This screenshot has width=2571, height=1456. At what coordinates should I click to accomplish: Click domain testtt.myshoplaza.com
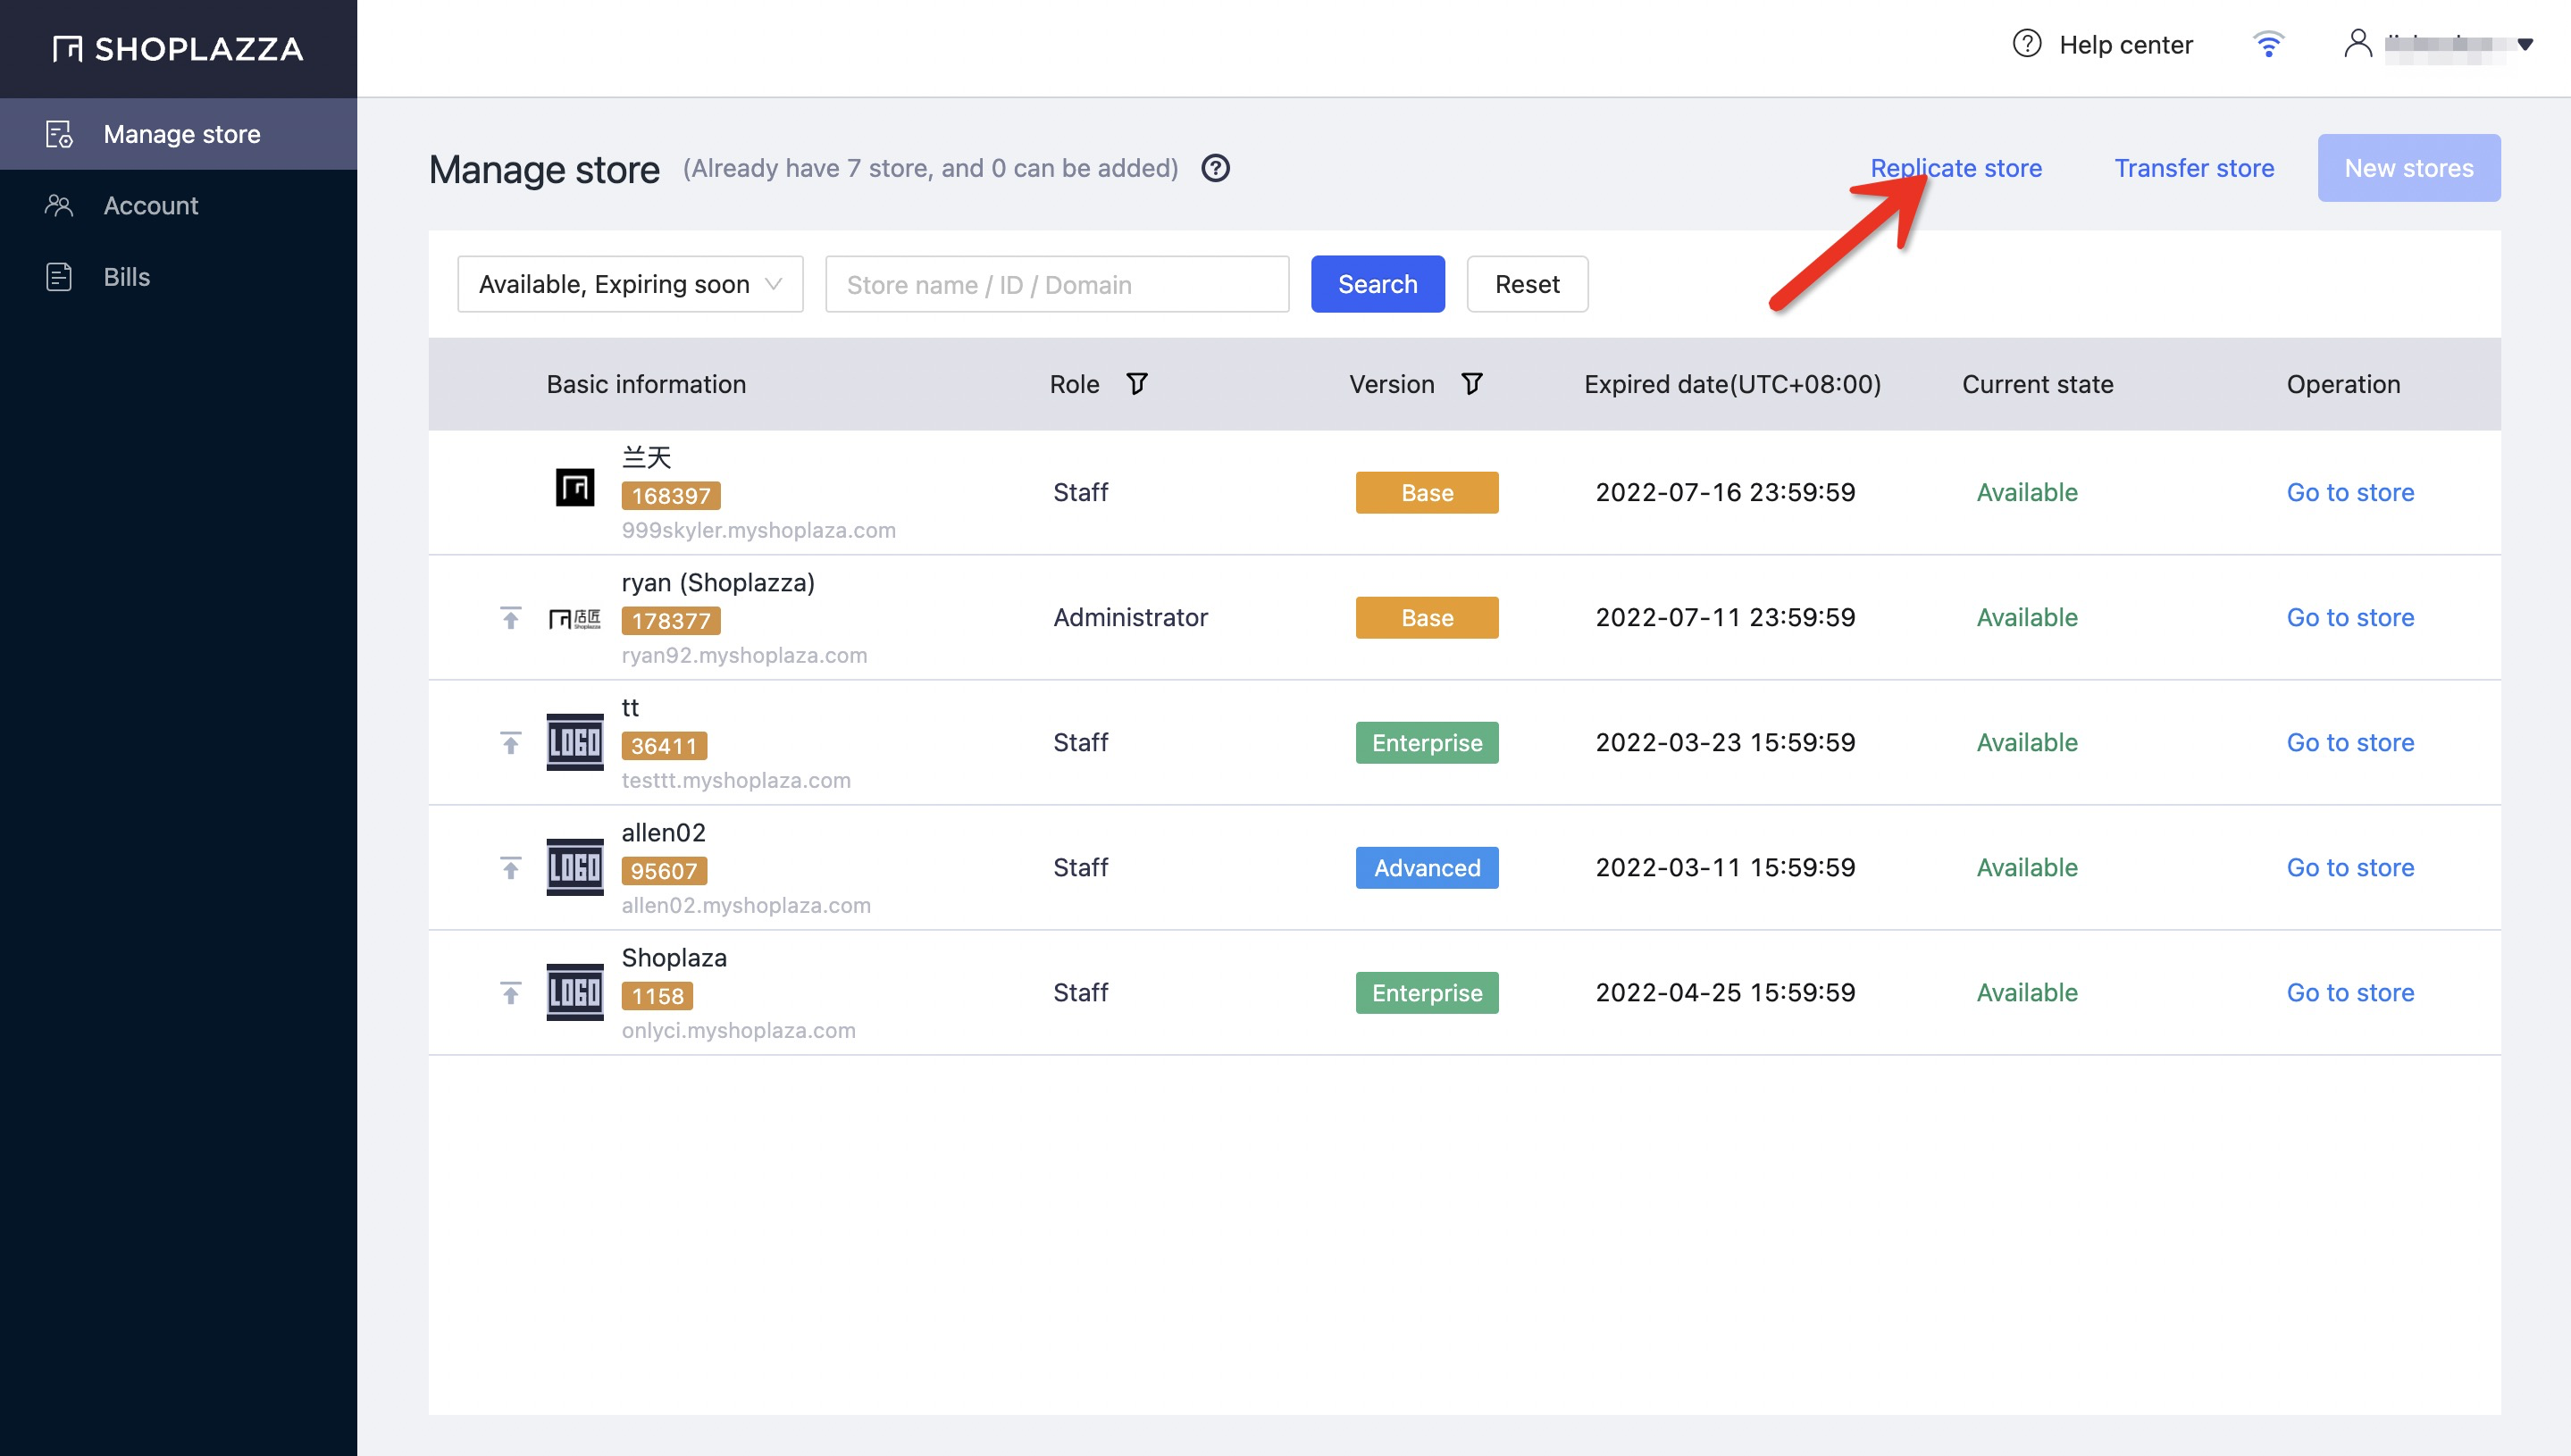[x=736, y=781]
